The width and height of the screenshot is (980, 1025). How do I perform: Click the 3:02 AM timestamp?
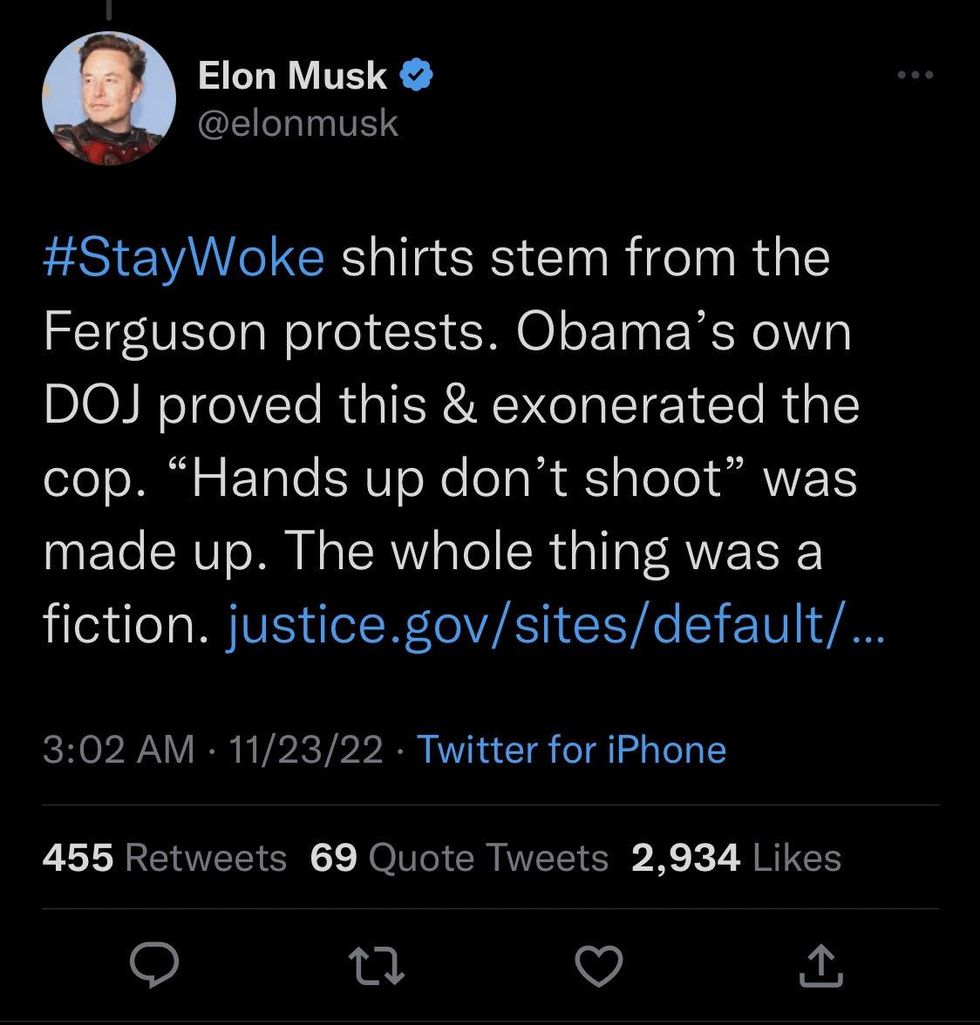pyautogui.click(x=118, y=749)
